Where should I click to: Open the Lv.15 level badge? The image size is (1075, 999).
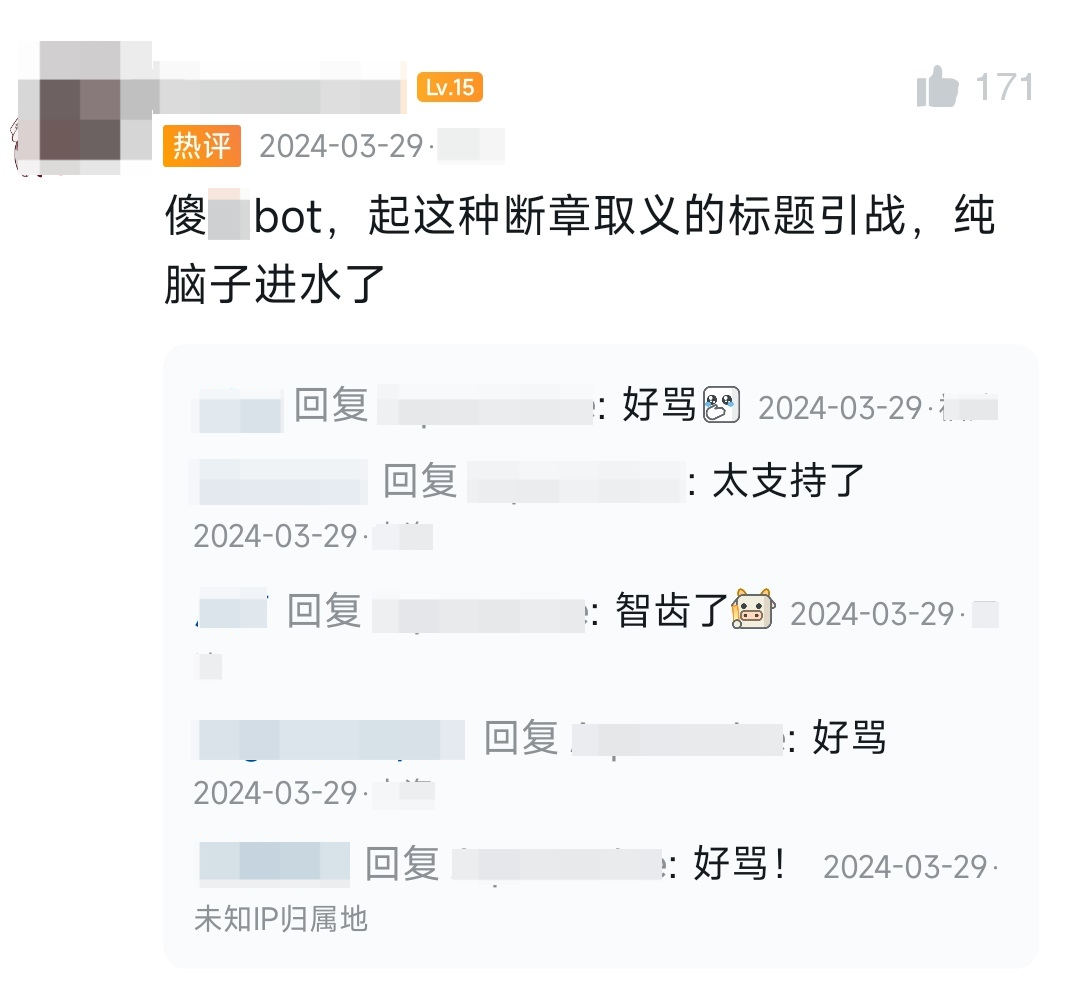pyautogui.click(x=450, y=87)
